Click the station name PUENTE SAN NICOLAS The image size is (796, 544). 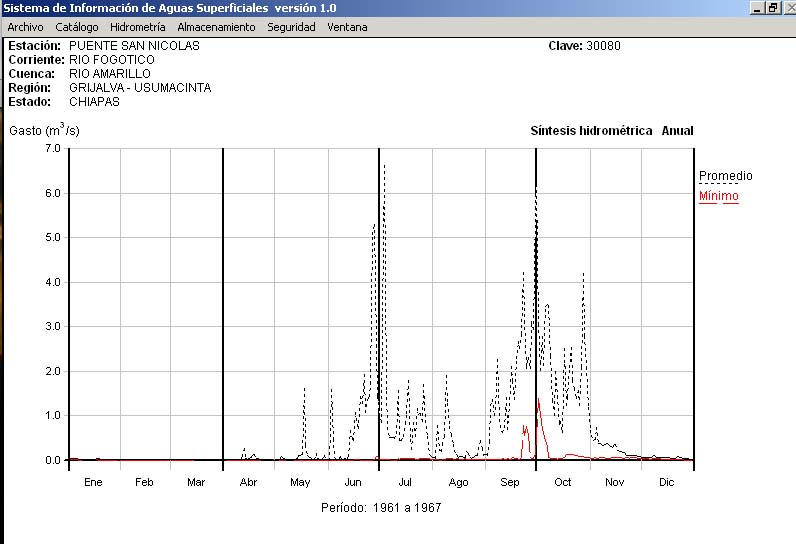tap(134, 46)
